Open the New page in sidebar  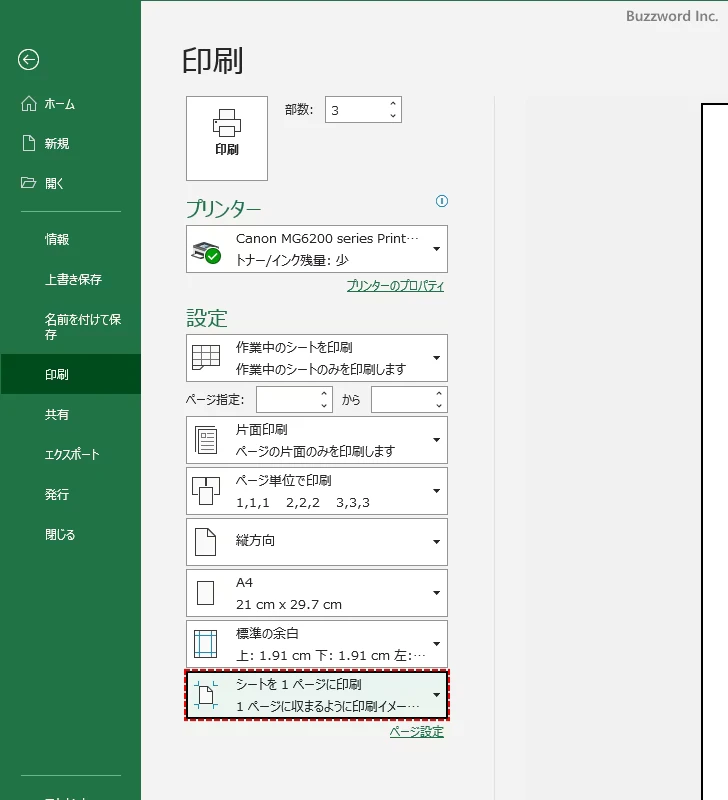pos(56,144)
